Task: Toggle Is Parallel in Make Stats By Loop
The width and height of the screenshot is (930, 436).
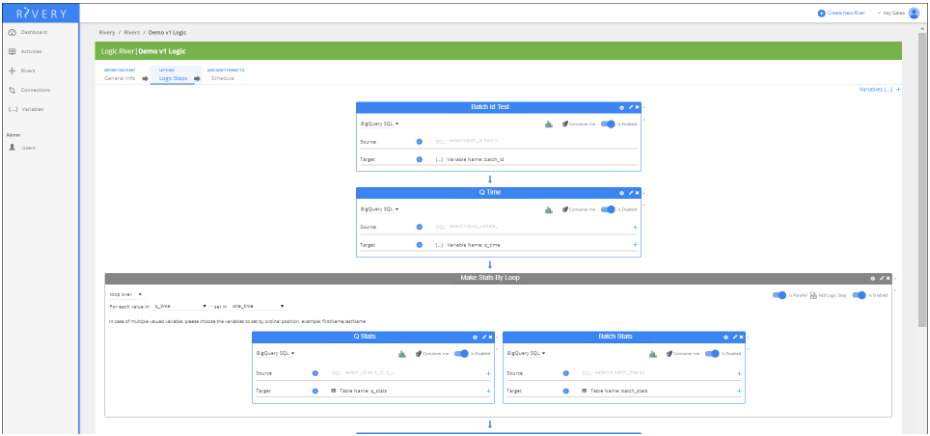Action: tap(781, 294)
